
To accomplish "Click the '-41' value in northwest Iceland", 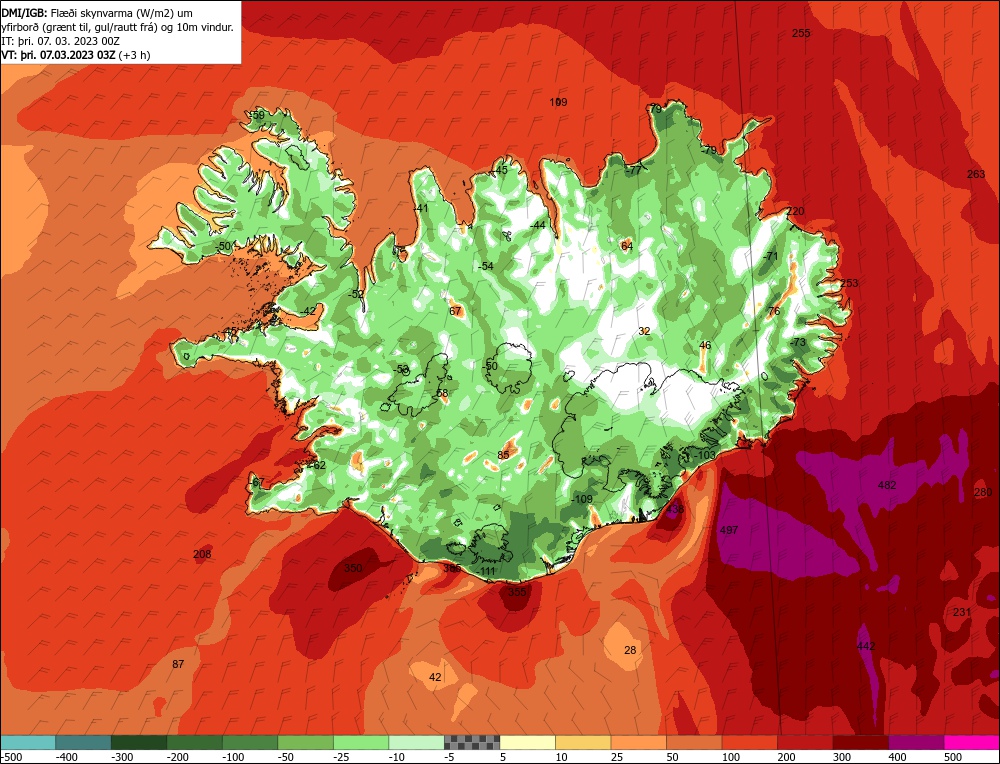I will pyautogui.click(x=421, y=209).
